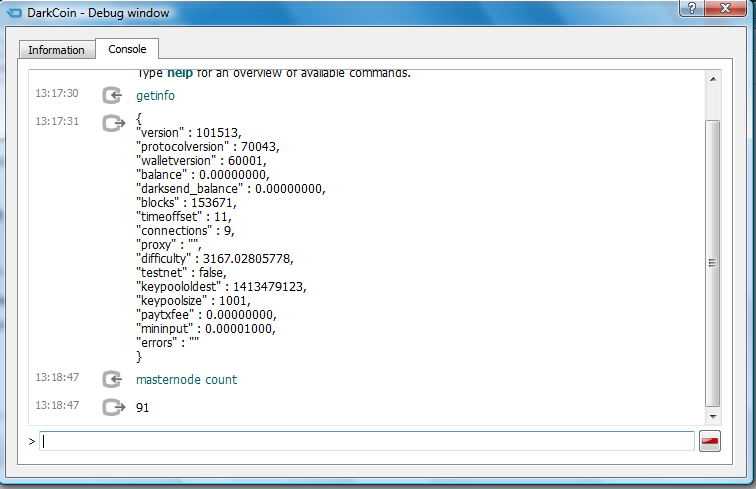756x489 pixels.
Task: Click the 13:17:31 timestamp
Action: (57, 121)
